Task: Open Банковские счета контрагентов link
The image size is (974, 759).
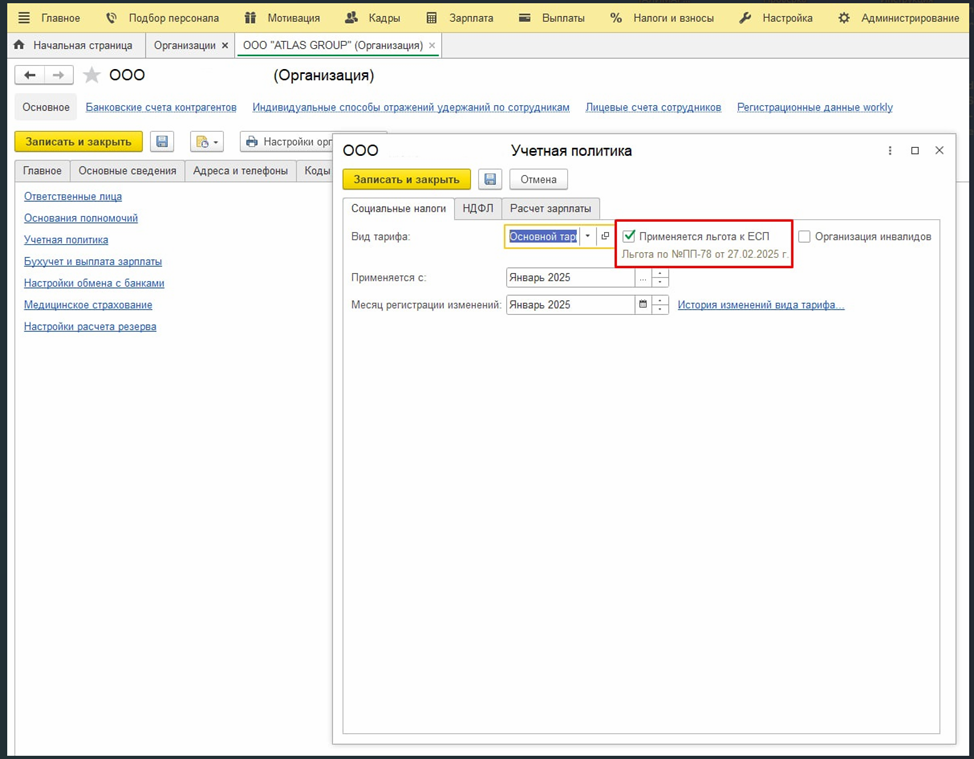Action: click(161, 107)
